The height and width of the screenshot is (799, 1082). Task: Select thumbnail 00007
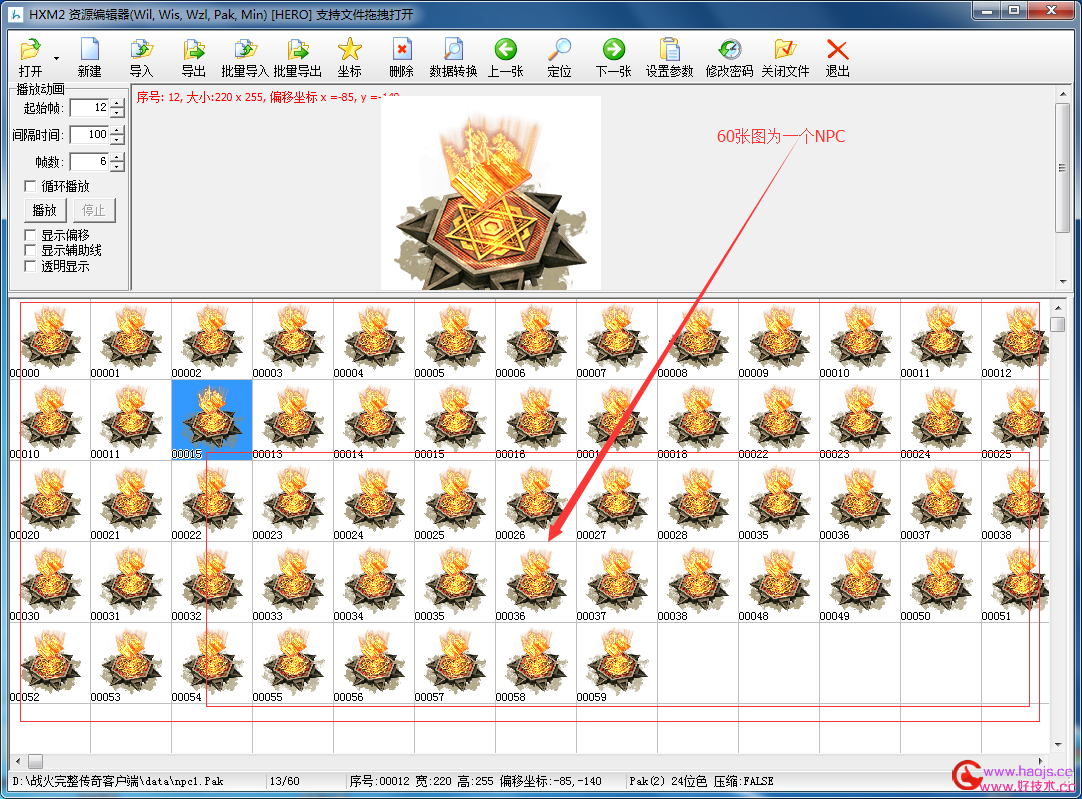click(x=617, y=339)
